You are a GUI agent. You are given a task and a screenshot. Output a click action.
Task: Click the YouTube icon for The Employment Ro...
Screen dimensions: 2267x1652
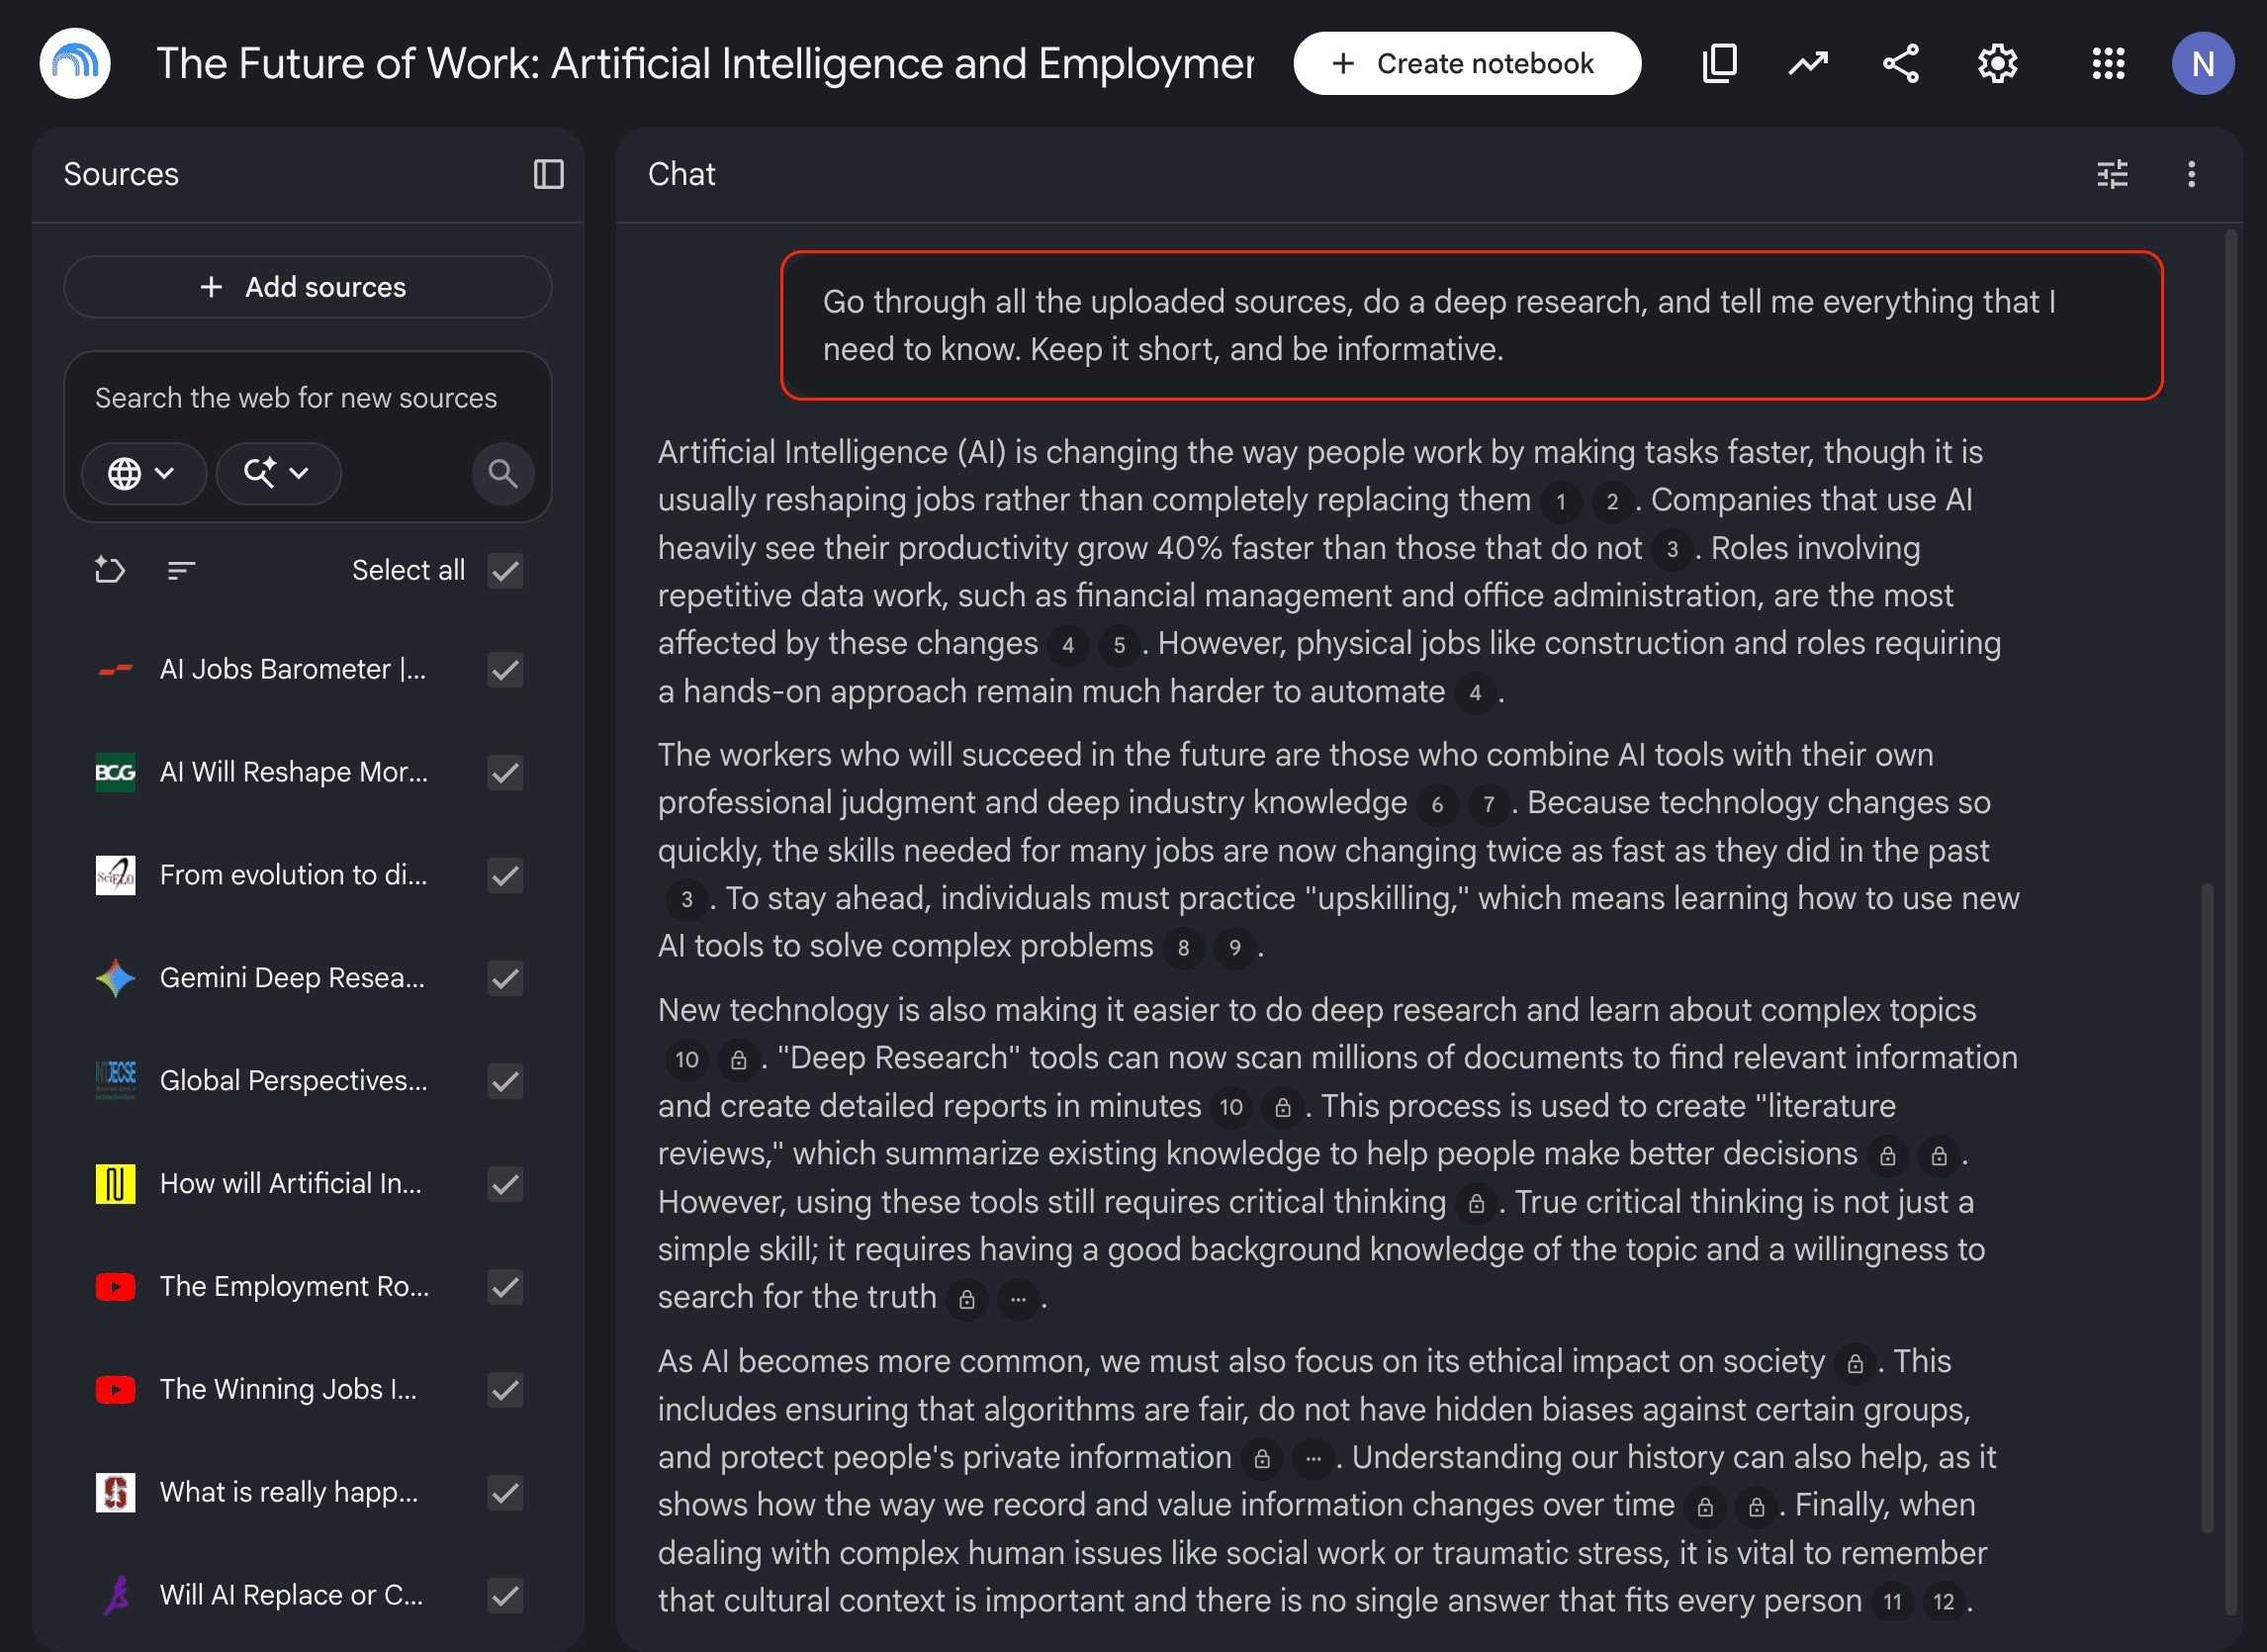point(115,1287)
